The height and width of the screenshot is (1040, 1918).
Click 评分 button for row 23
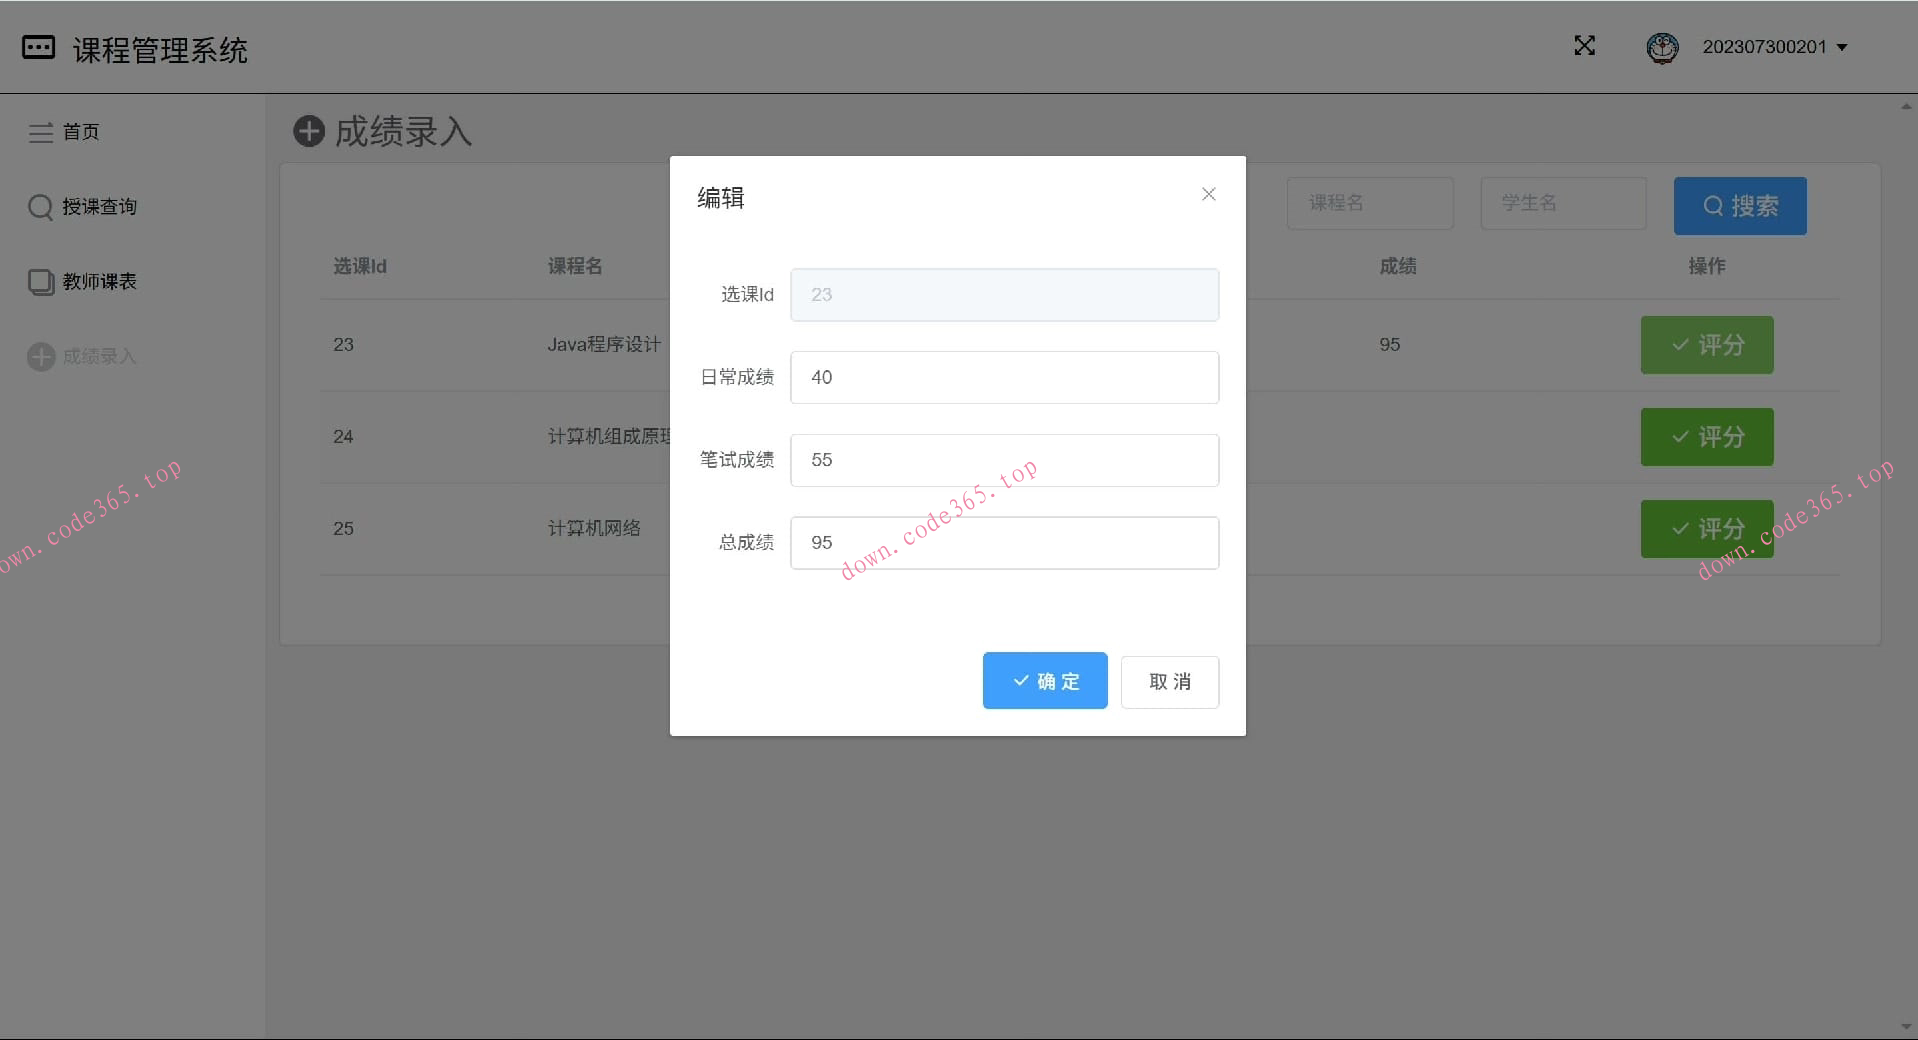coord(1706,345)
